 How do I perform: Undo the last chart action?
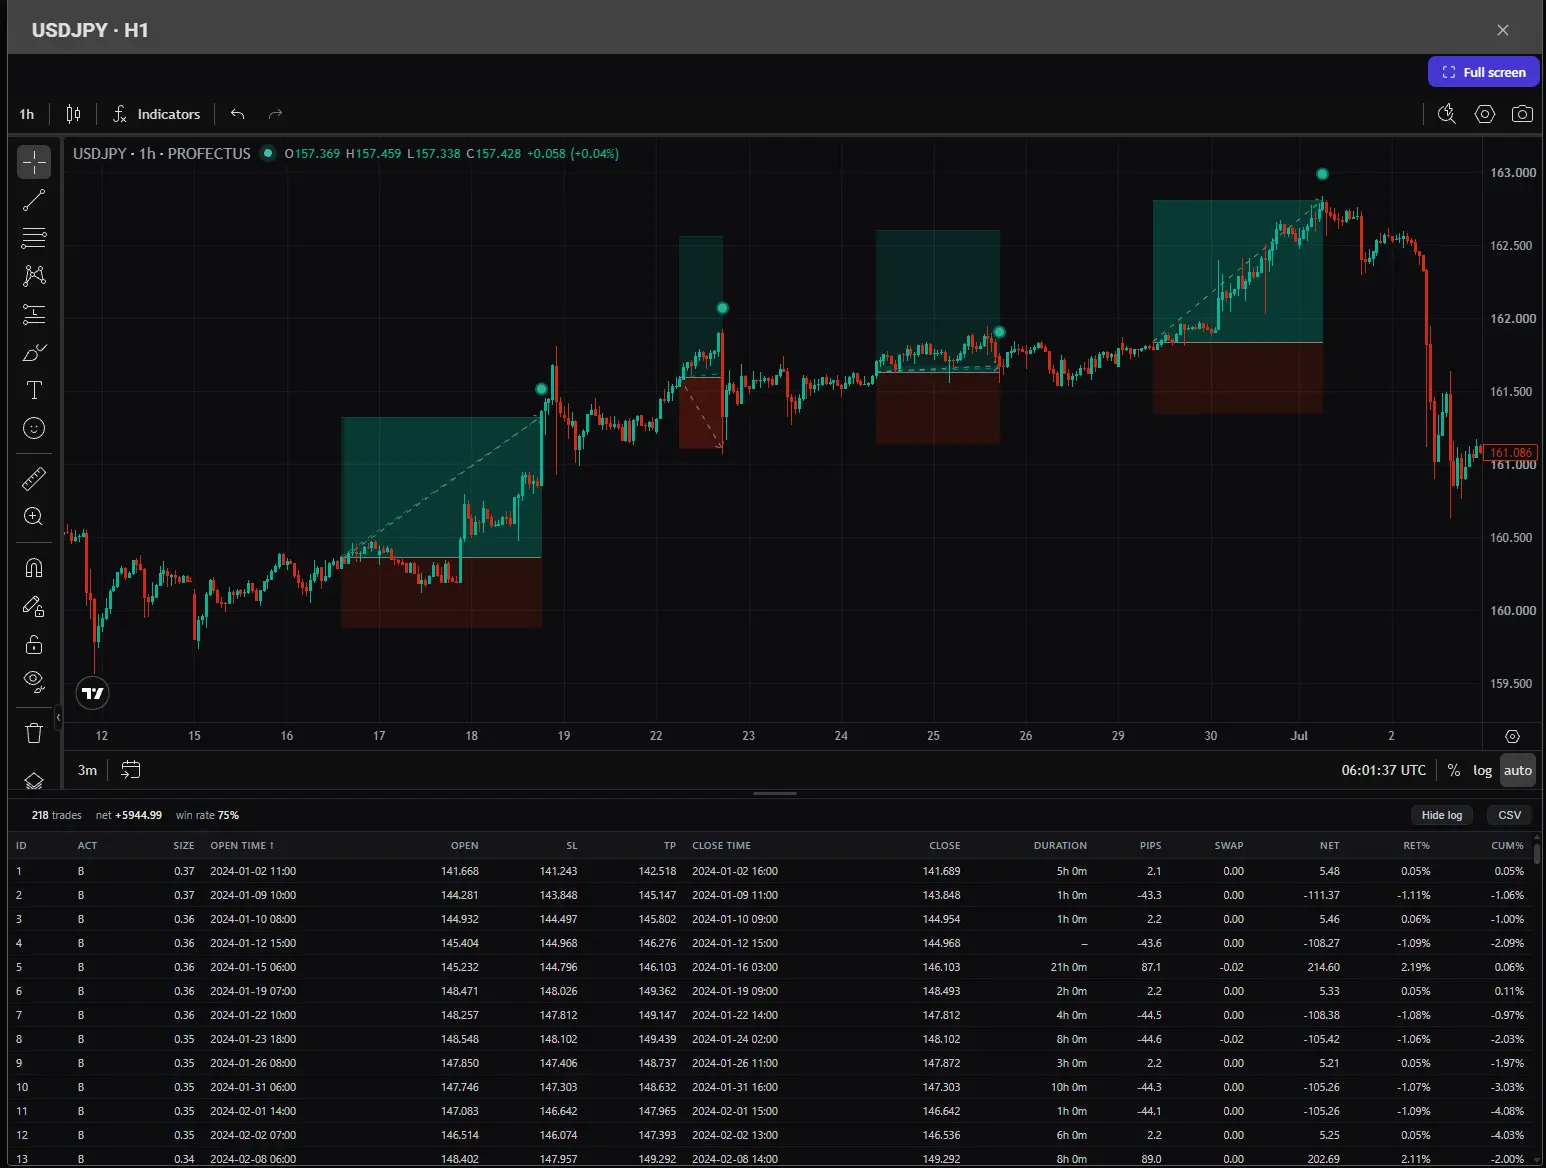[238, 114]
